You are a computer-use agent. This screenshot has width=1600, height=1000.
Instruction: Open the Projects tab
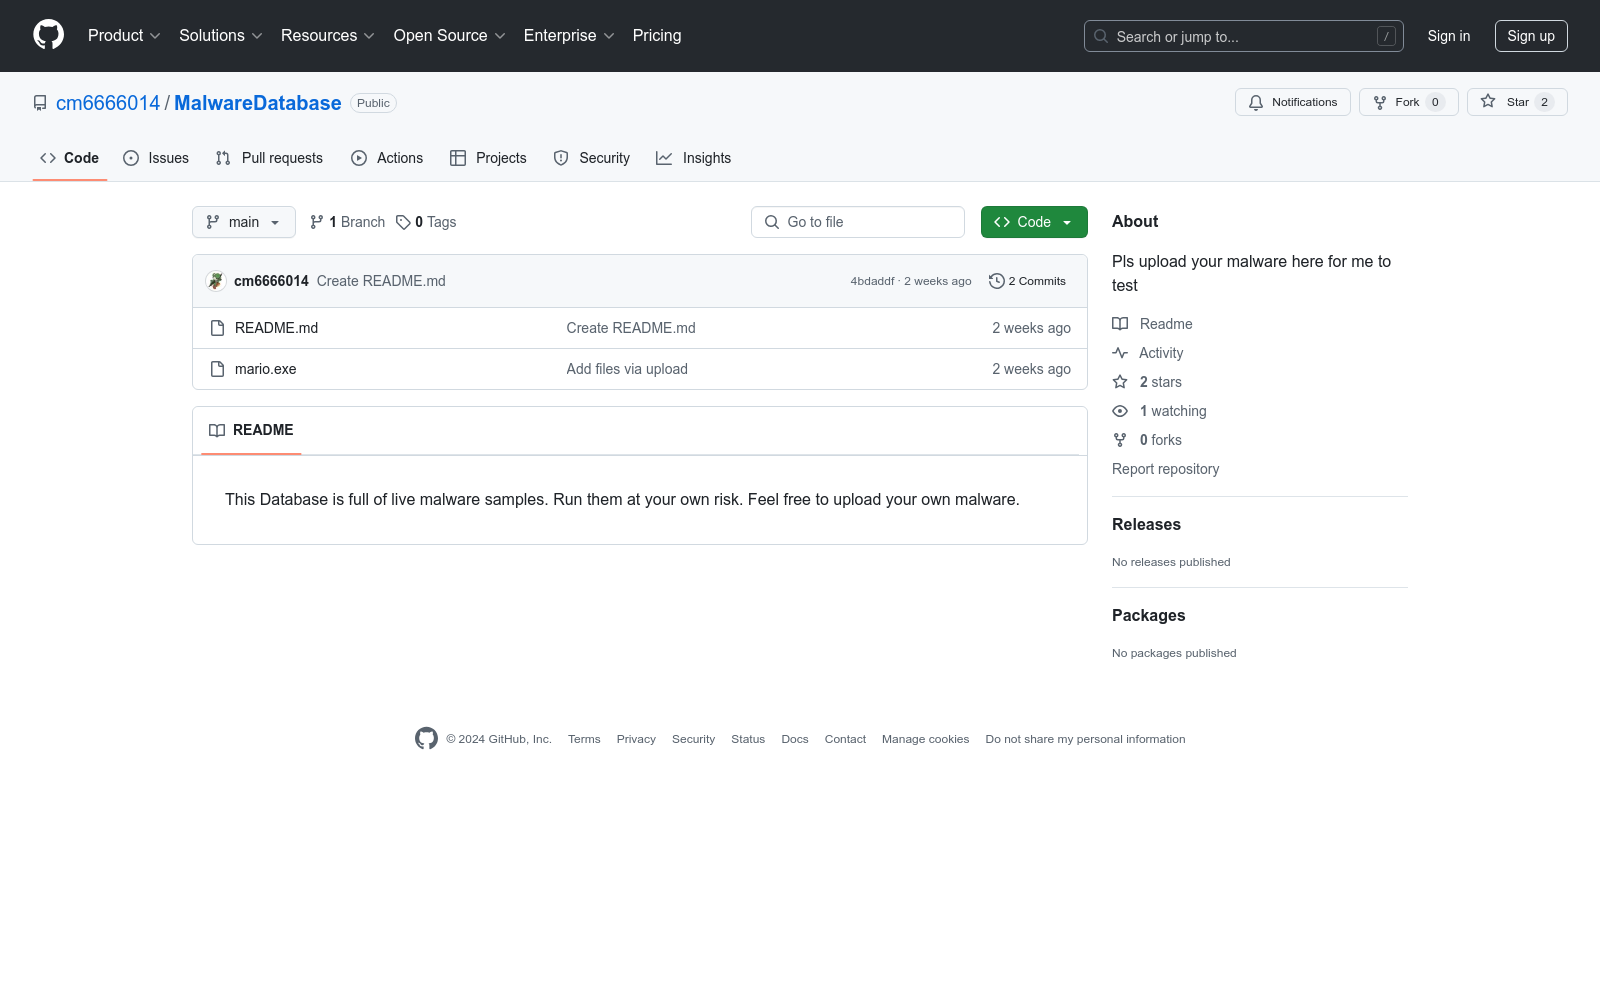pos(488,158)
